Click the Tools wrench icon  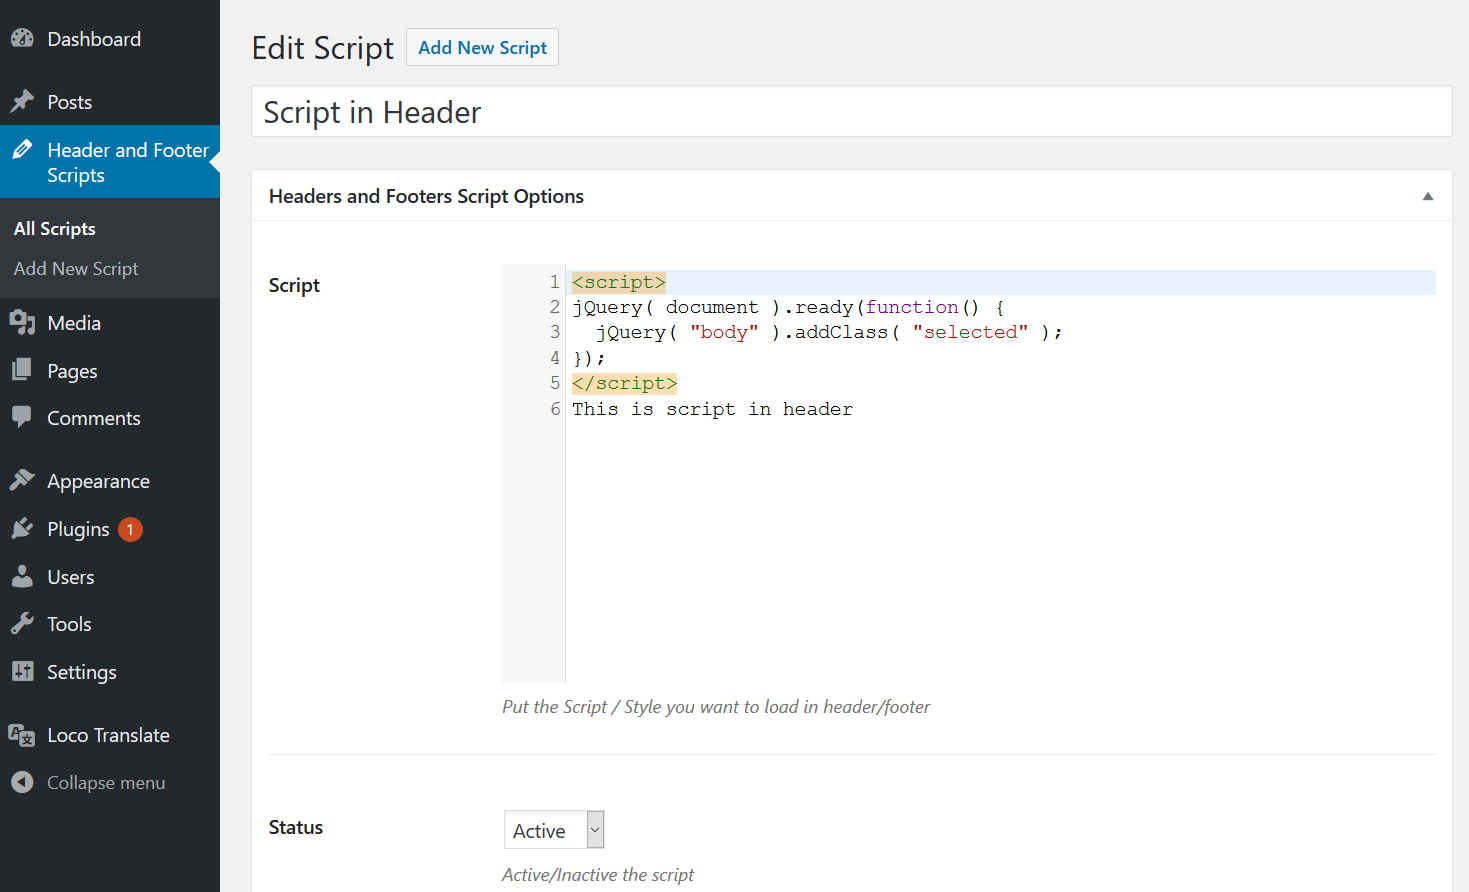click(x=22, y=624)
